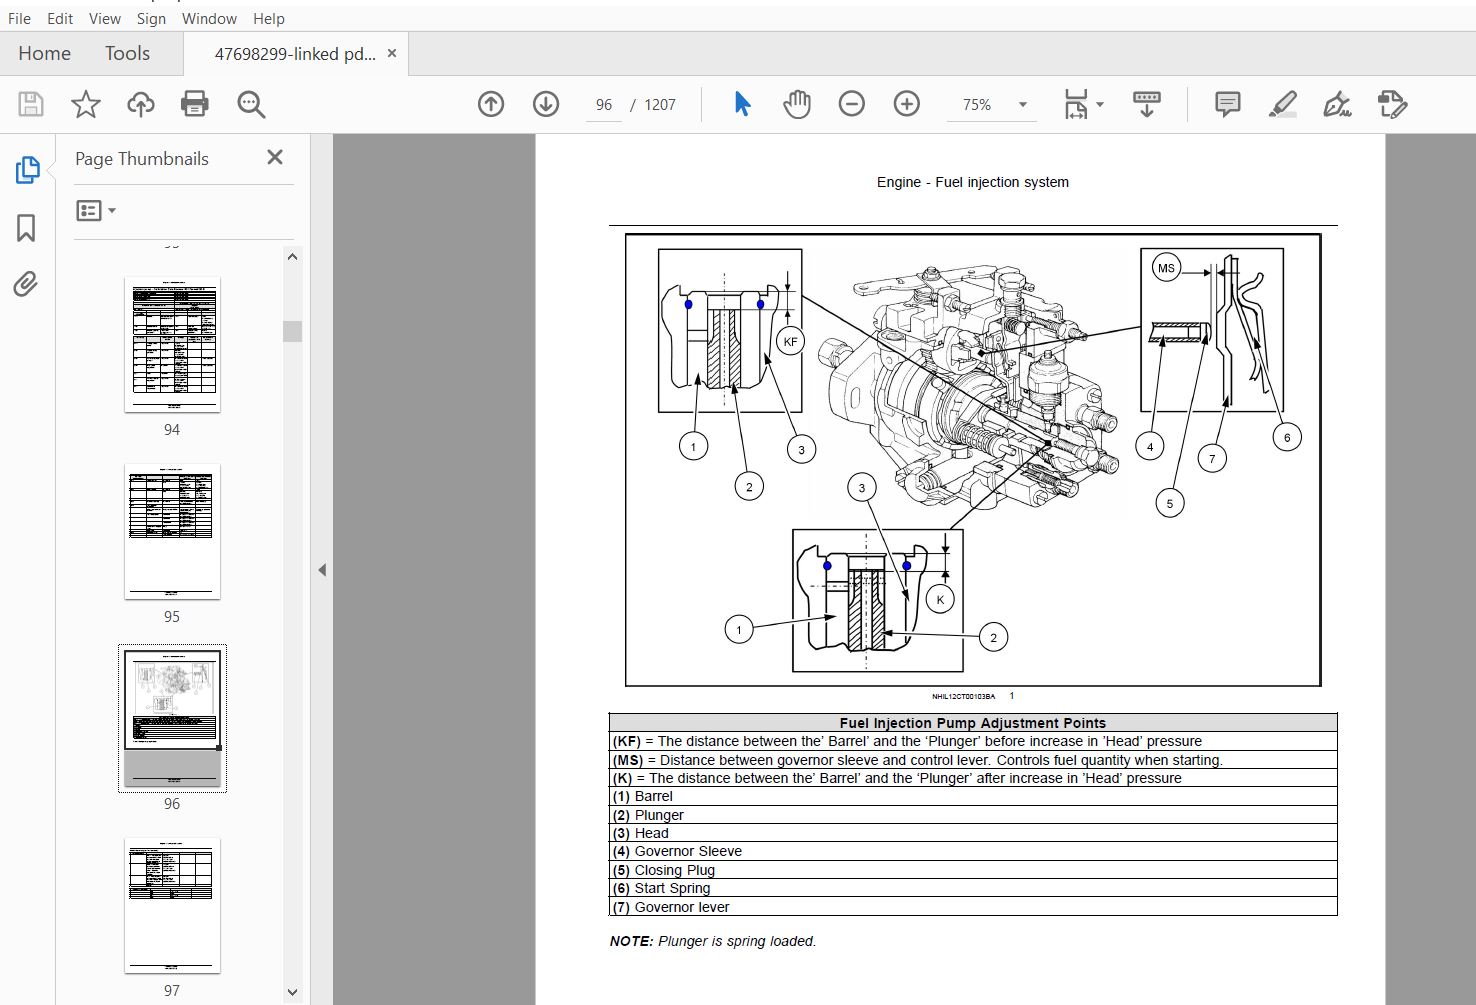Image resolution: width=1476 pixels, height=1005 pixels.
Task: Bookmark document with the star icon
Action: coord(86,104)
